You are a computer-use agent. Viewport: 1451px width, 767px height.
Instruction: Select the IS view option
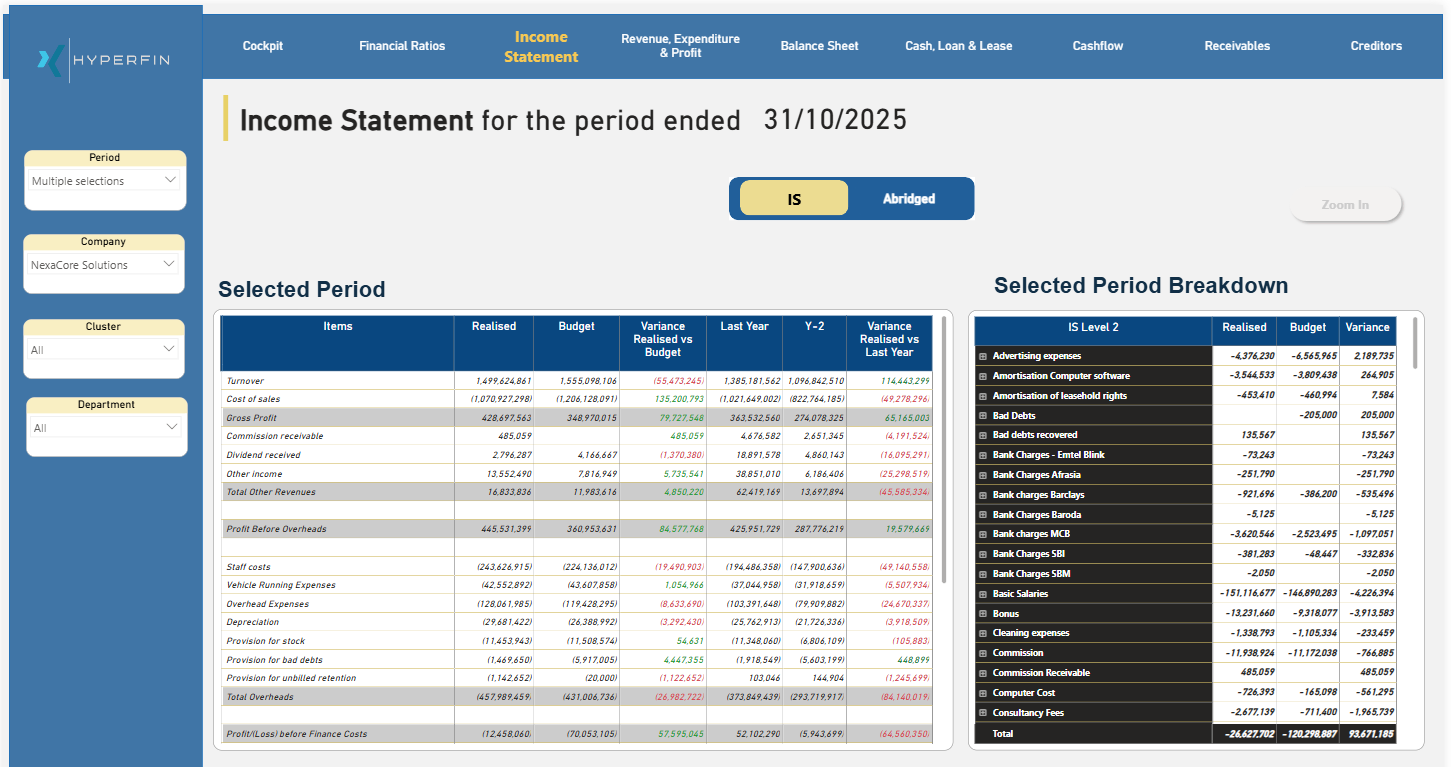(x=795, y=198)
